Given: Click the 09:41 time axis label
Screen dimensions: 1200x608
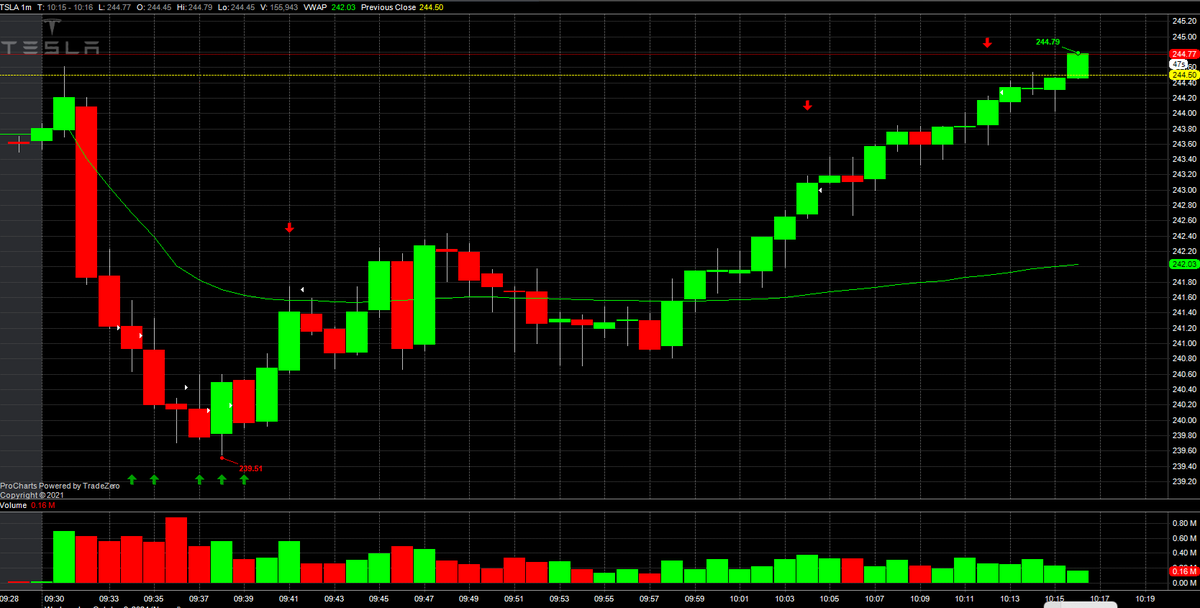Looking at the screenshot, I should pos(289,598).
